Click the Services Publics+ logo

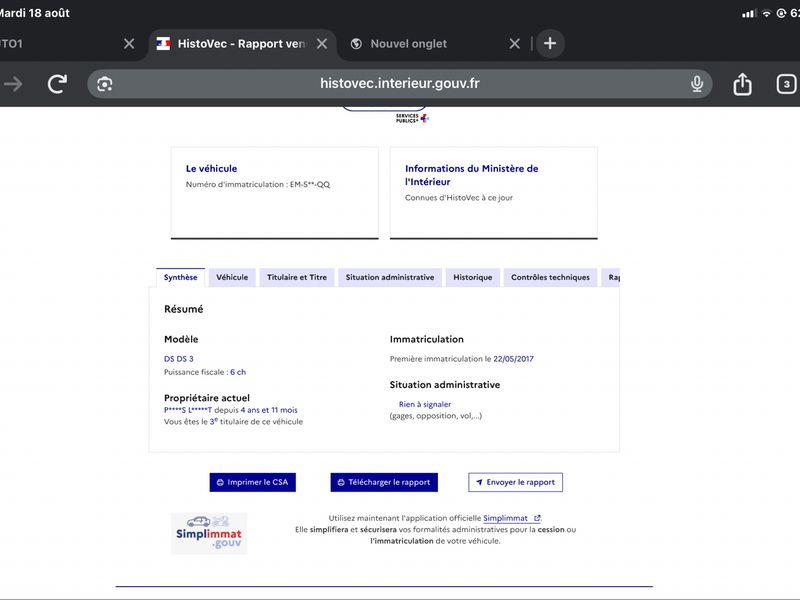click(412, 118)
